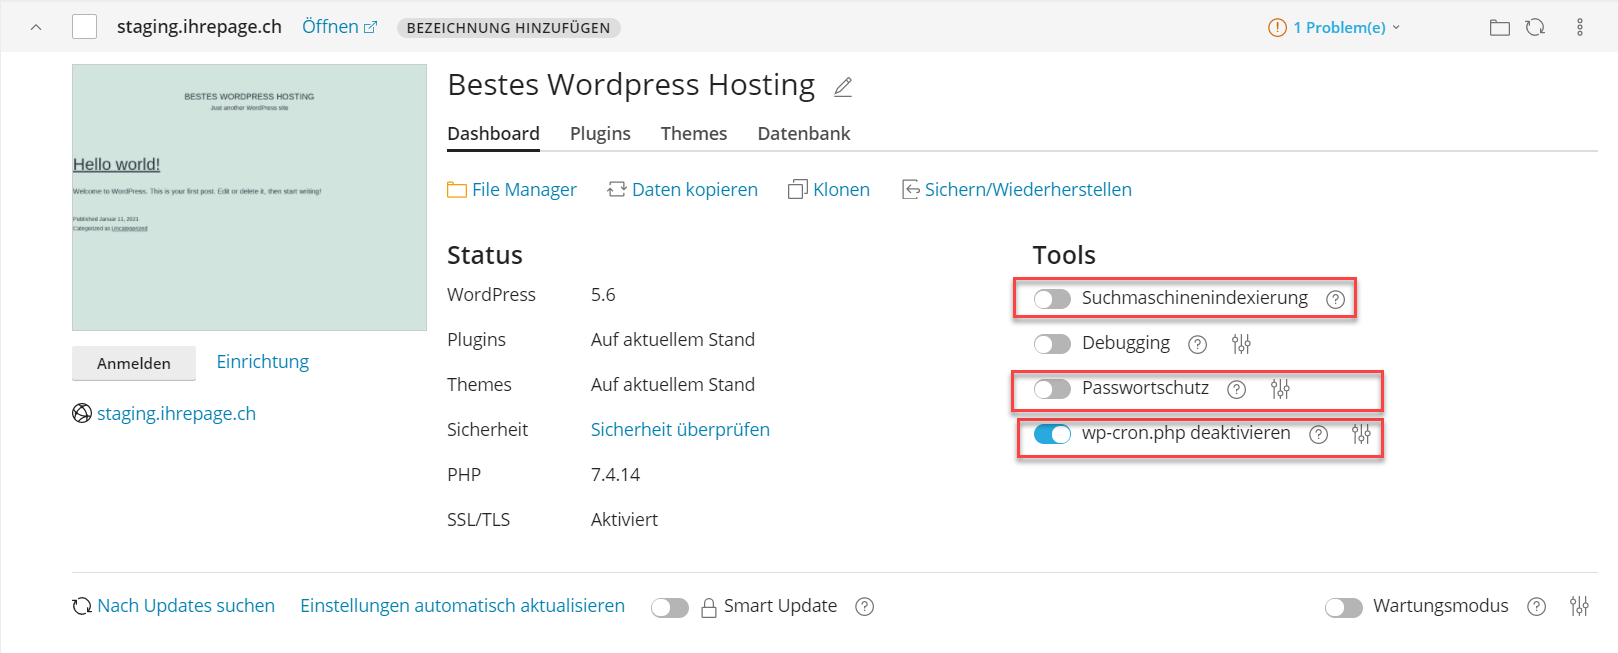Click the refresh icon in header
This screenshot has width=1618, height=653.
1535,27
